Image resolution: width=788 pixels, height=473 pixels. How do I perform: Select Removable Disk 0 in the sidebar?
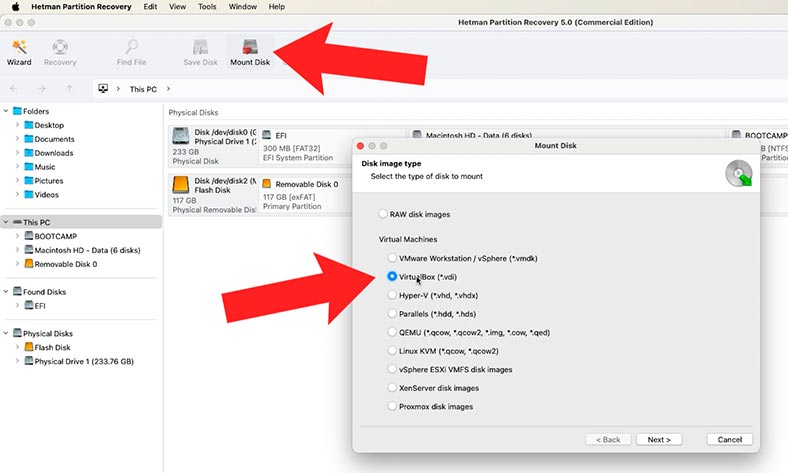coord(66,264)
